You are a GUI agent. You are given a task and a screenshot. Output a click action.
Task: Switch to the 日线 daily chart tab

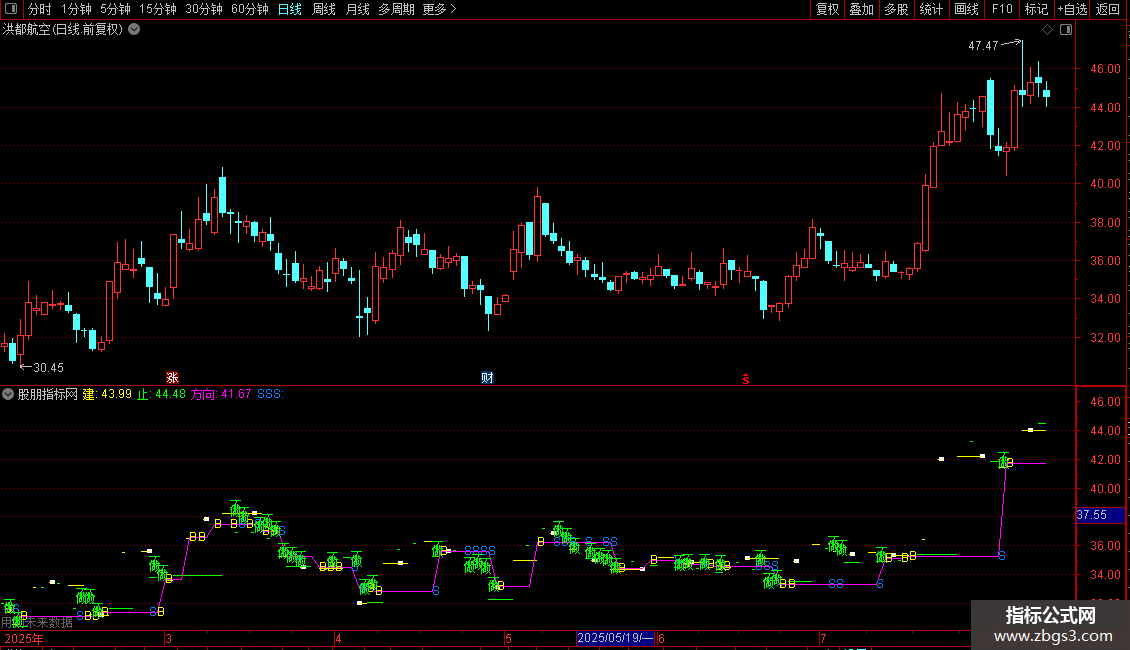pos(290,9)
